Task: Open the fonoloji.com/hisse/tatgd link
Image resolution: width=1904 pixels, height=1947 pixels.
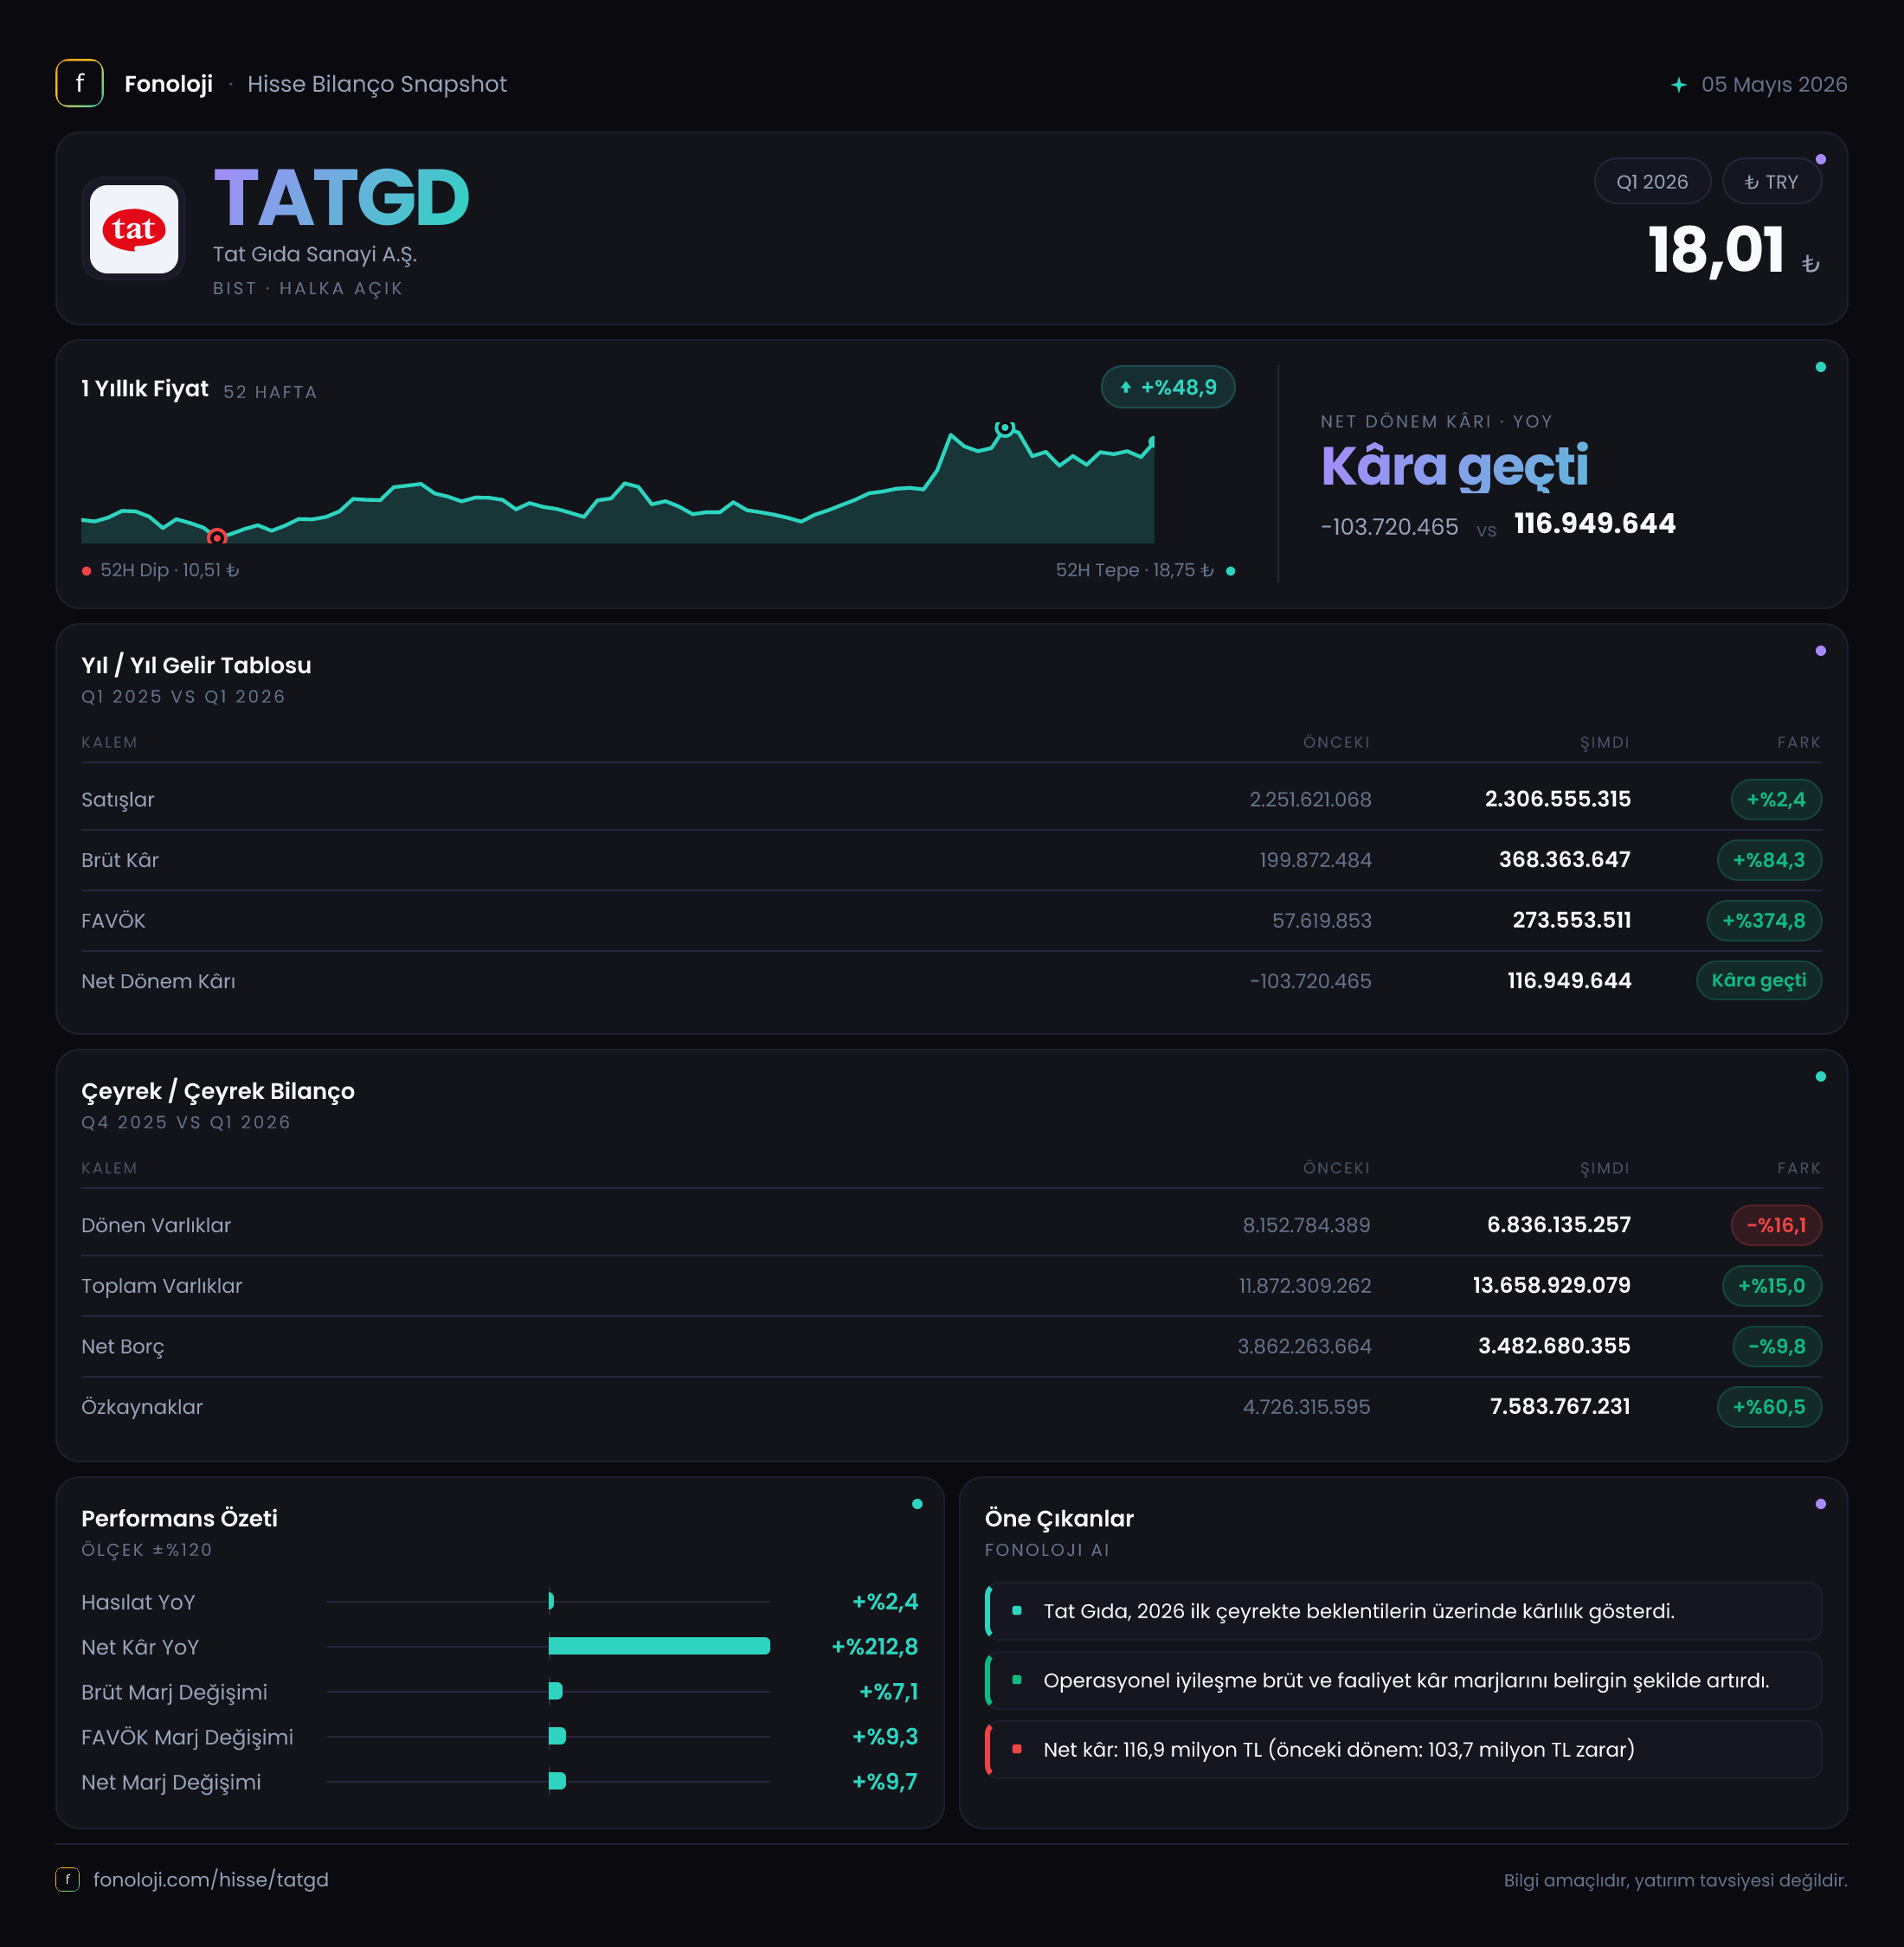Action: pos(211,1880)
